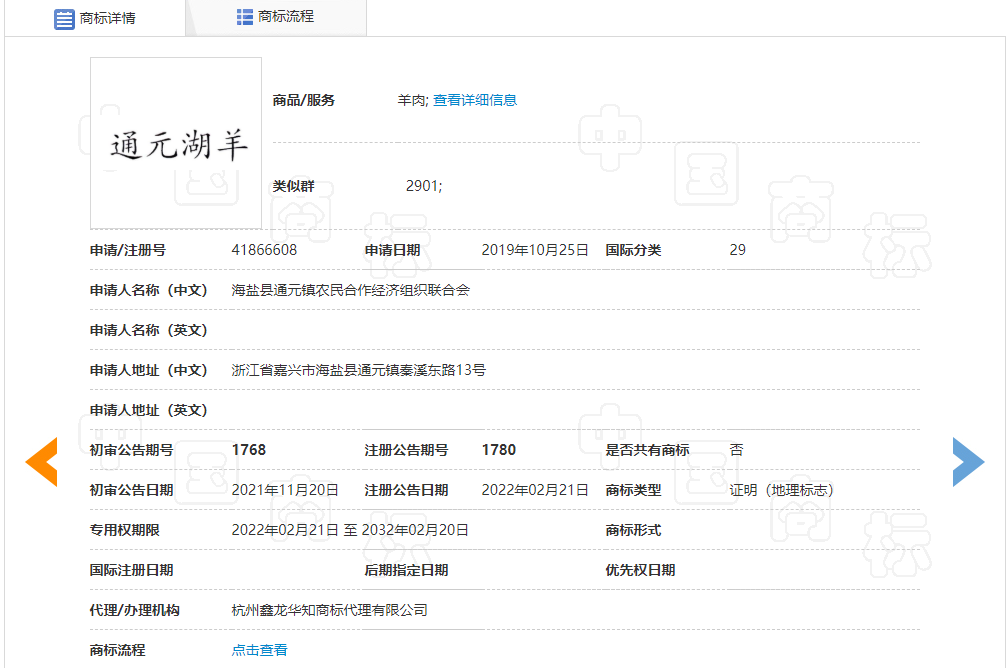This screenshot has width=1008, height=668.
Task: Select preliminary announcement issue 1768
Action: pos(249,450)
